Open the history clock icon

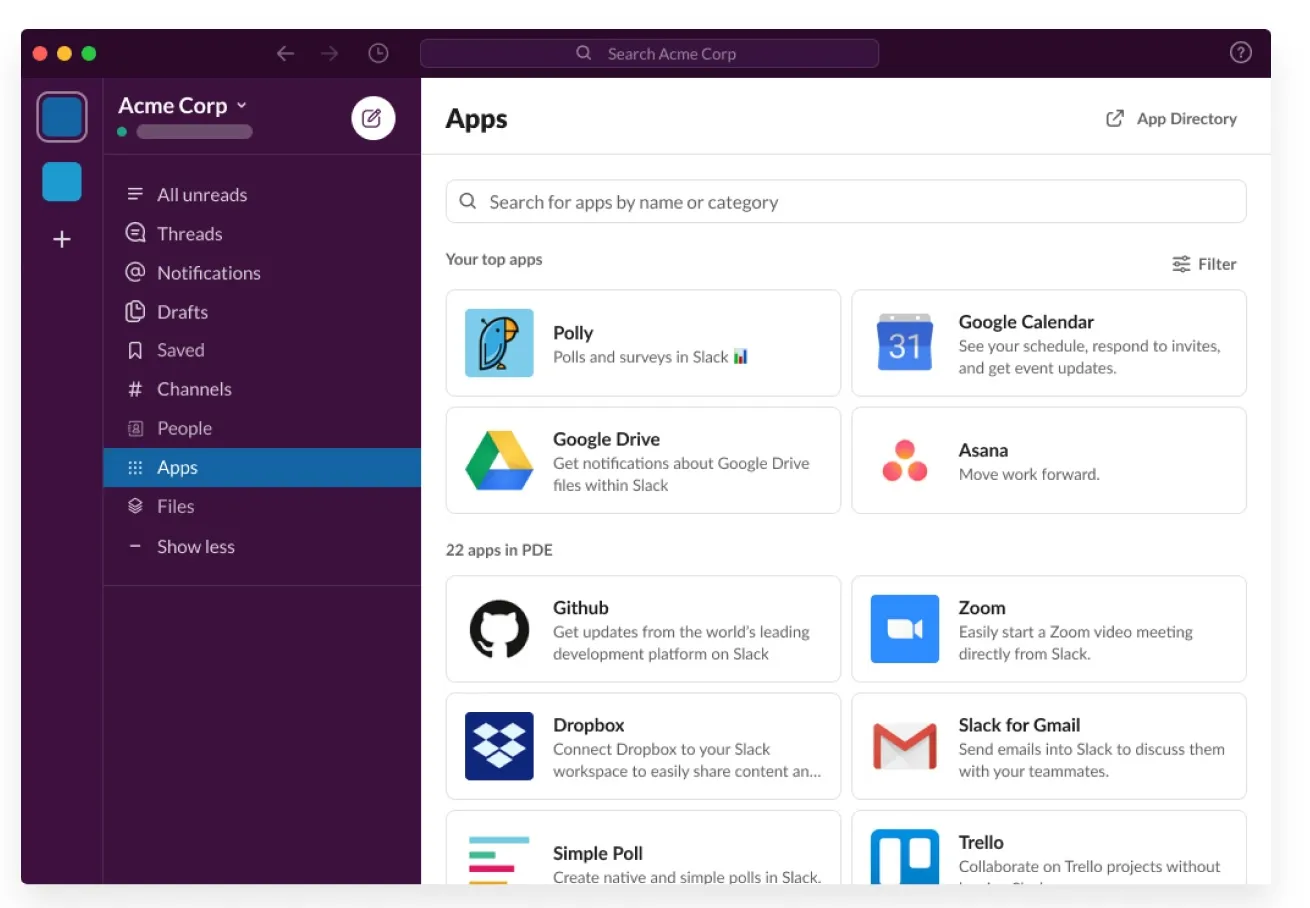(378, 54)
